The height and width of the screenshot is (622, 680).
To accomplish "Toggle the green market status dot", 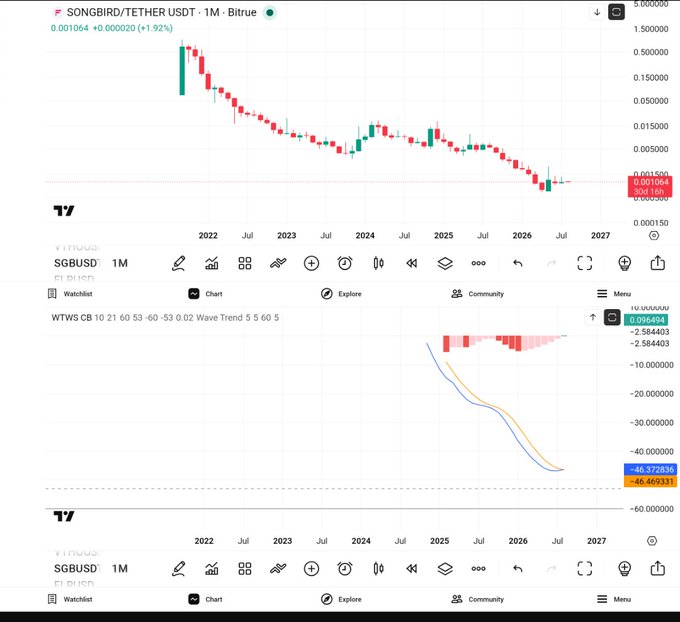I will tap(270, 13).
